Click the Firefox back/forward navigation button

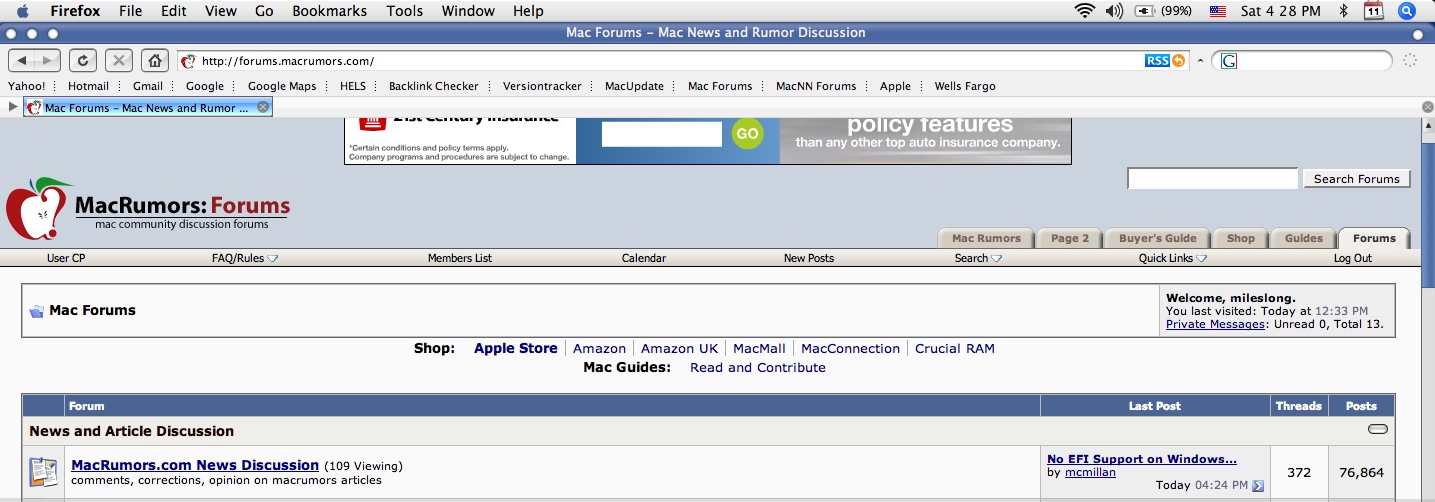[x=35, y=61]
